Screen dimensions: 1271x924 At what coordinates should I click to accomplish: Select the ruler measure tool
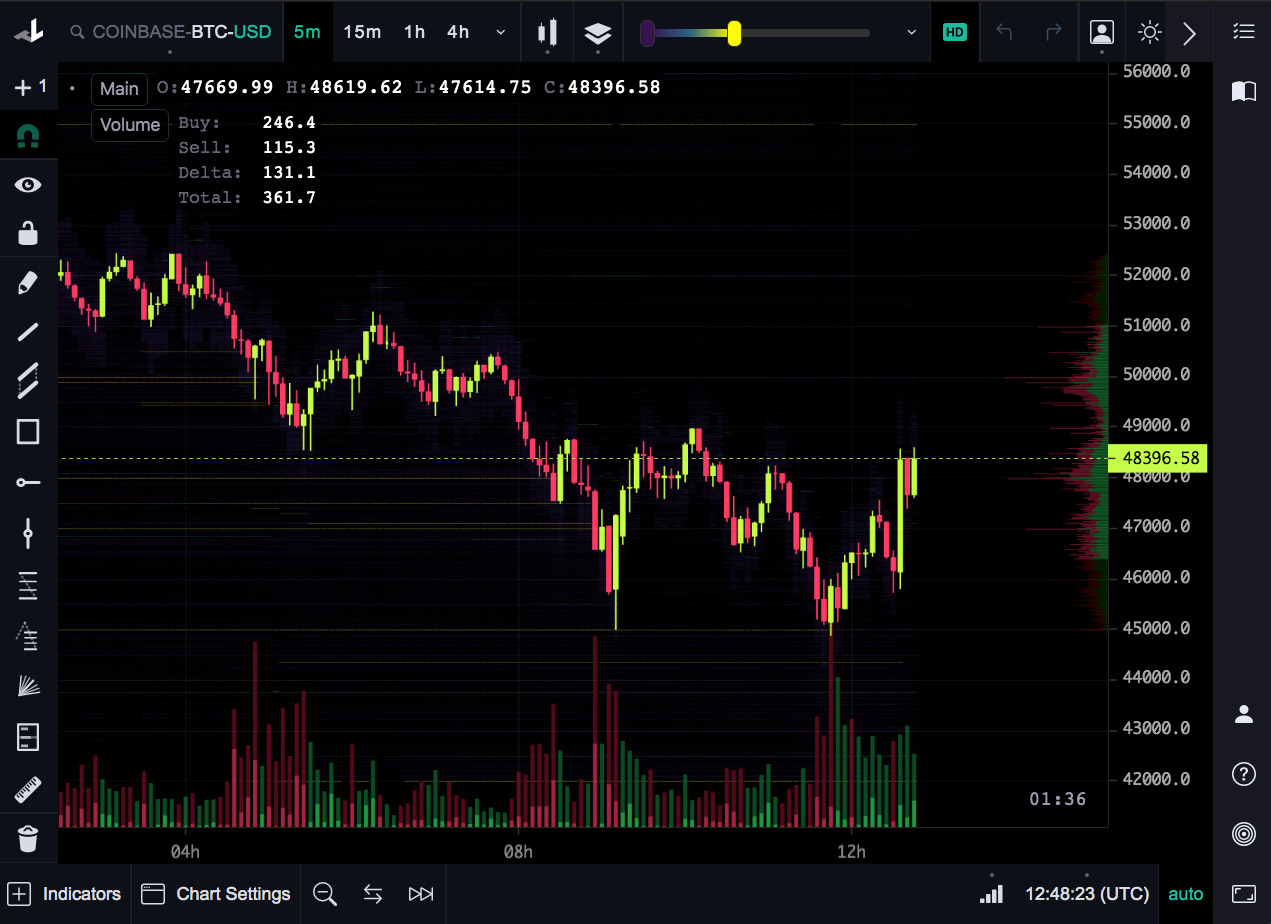coord(28,790)
